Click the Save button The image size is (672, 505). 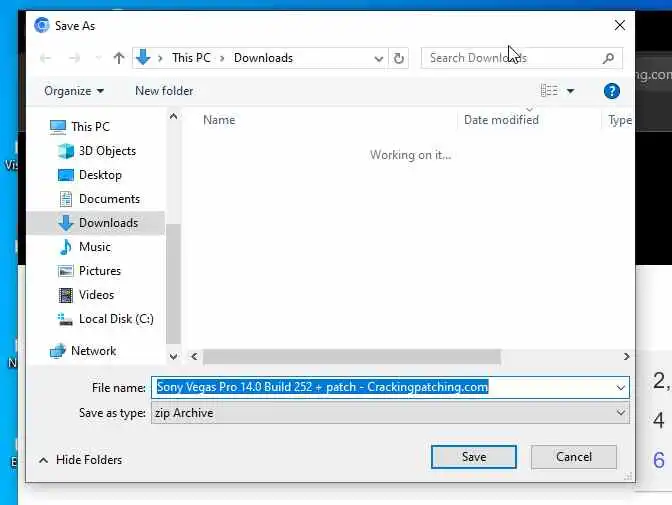point(474,457)
